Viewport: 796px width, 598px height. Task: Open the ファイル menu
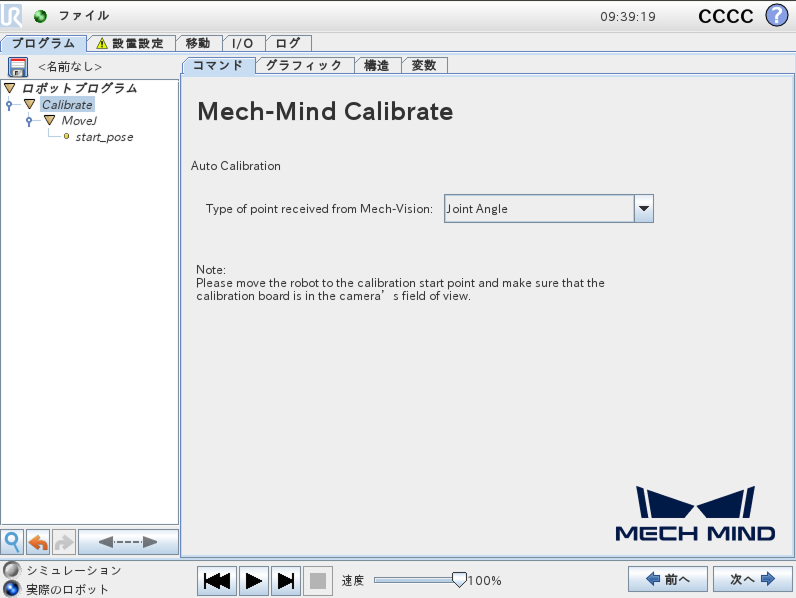(x=84, y=16)
